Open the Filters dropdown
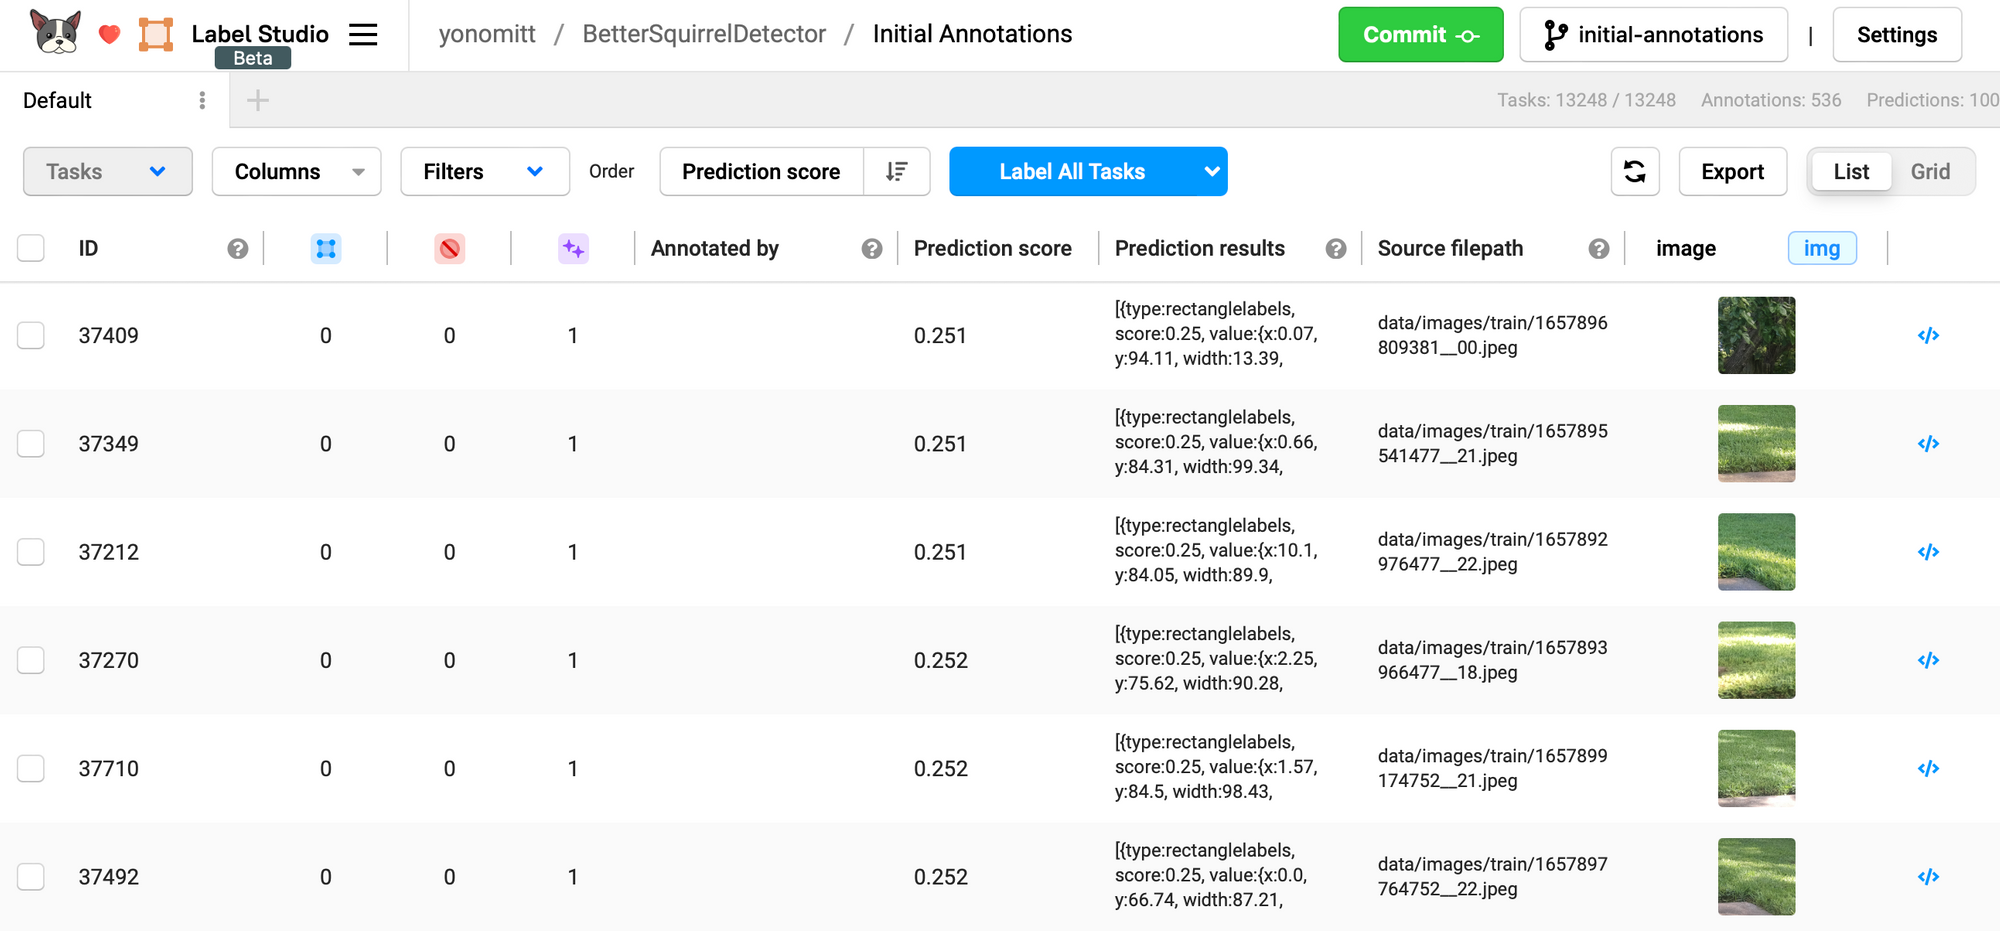The image size is (2000, 931). pos(485,172)
